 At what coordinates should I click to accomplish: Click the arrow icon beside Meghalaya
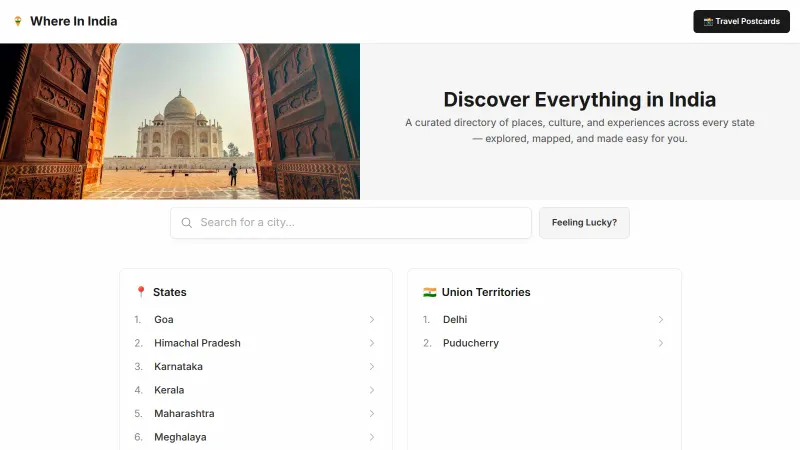pos(371,437)
